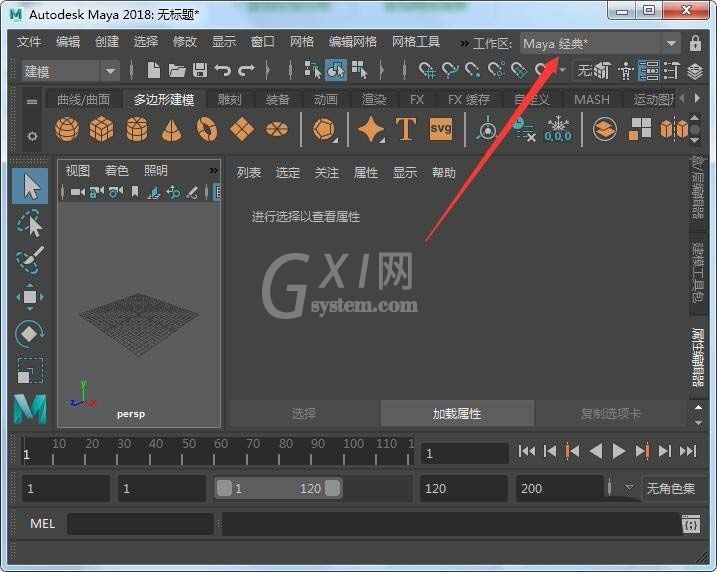Toggle snap to grids magnet

tap(427, 70)
